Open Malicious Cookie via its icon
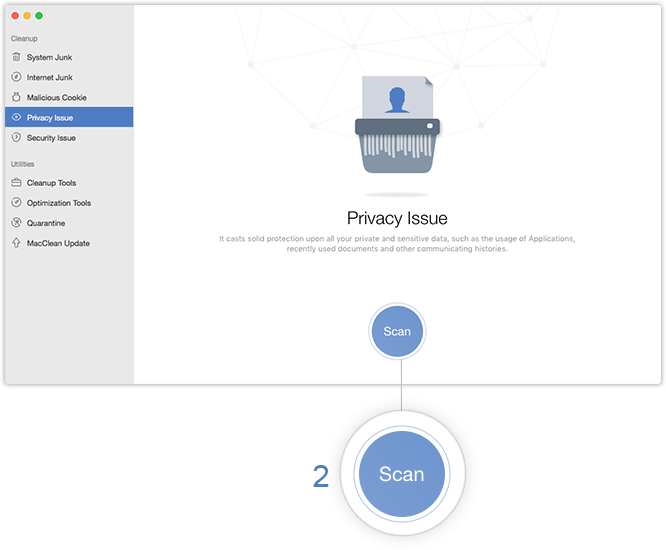The width and height of the screenshot is (666, 550). tap(16, 97)
